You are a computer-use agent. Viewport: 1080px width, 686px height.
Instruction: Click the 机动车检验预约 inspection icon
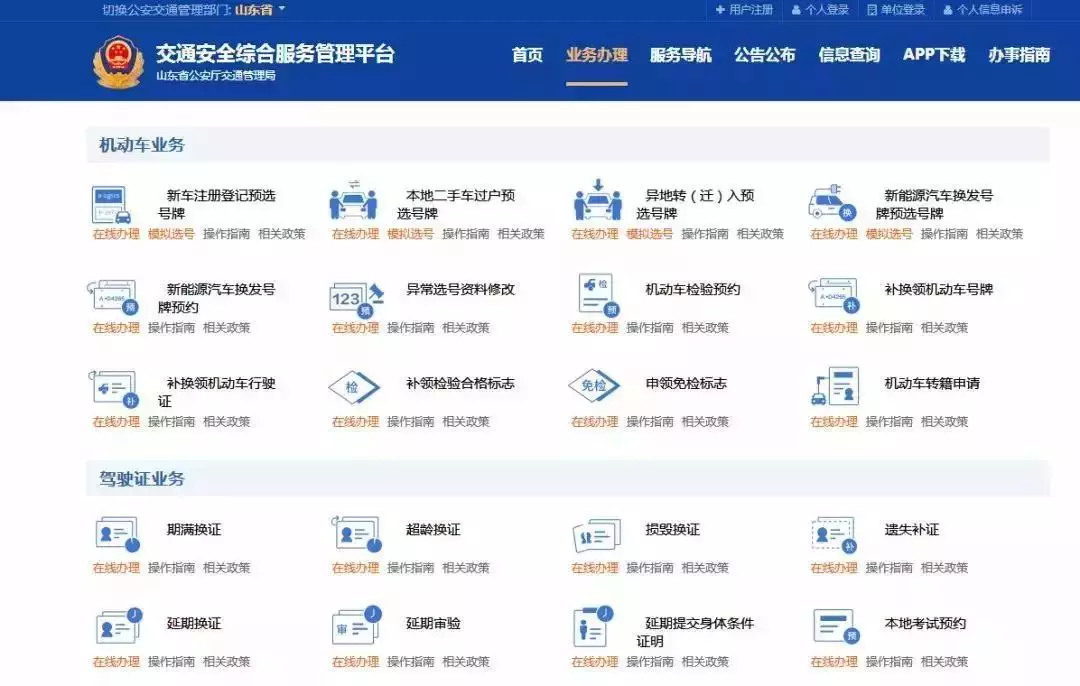[x=597, y=295]
